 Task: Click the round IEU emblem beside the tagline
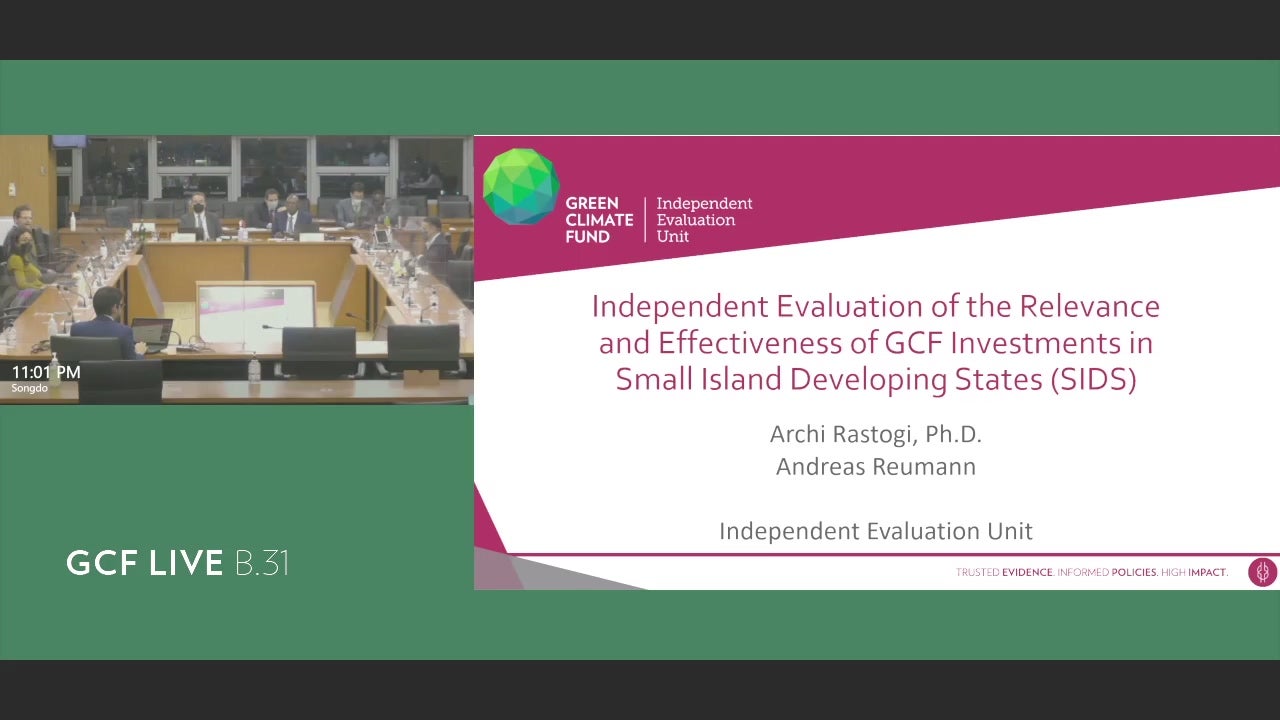(x=1262, y=572)
